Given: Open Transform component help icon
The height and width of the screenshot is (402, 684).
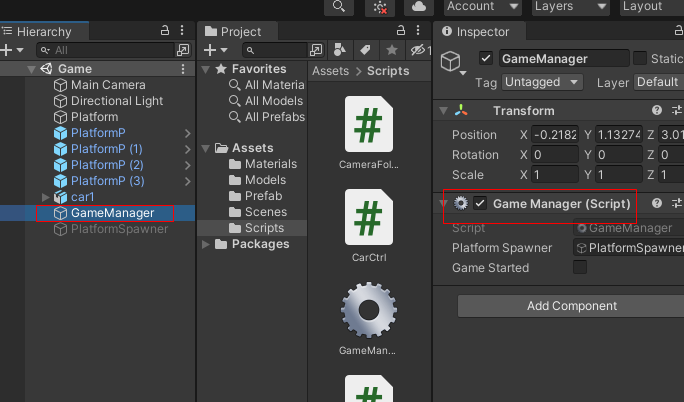Looking at the screenshot, I should pos(657,110).
